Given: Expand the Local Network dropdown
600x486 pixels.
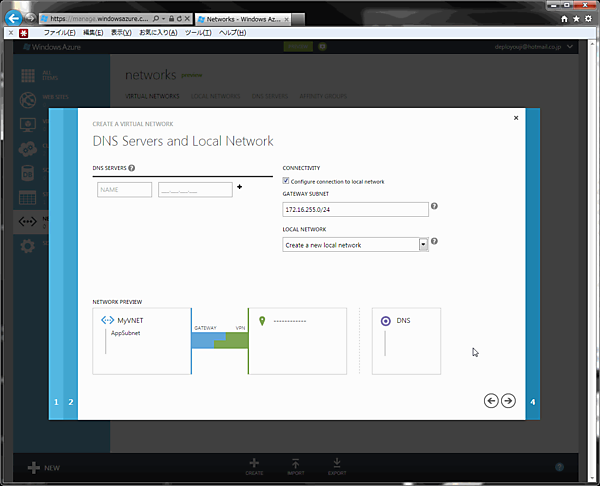Looking at the screenshot, I should (423, 244).
